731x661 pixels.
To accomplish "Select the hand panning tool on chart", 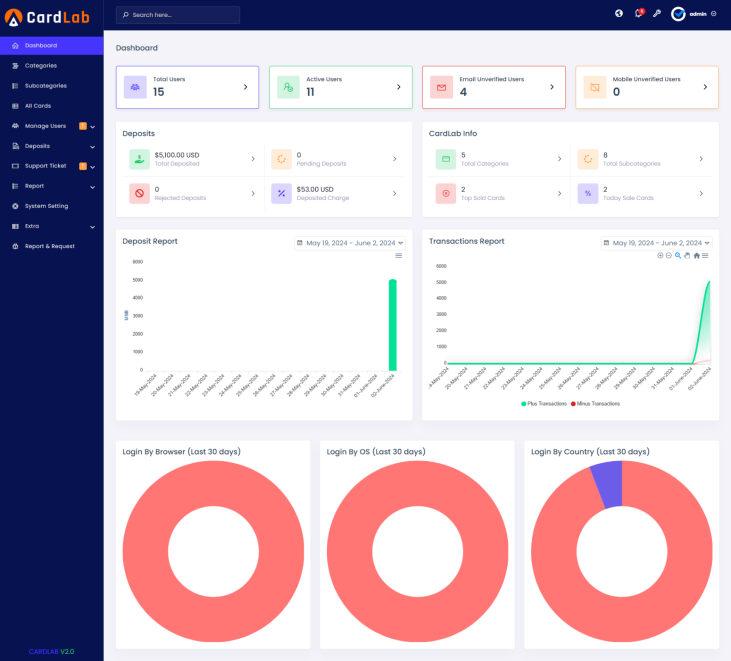I will click(x=687, y=255).
